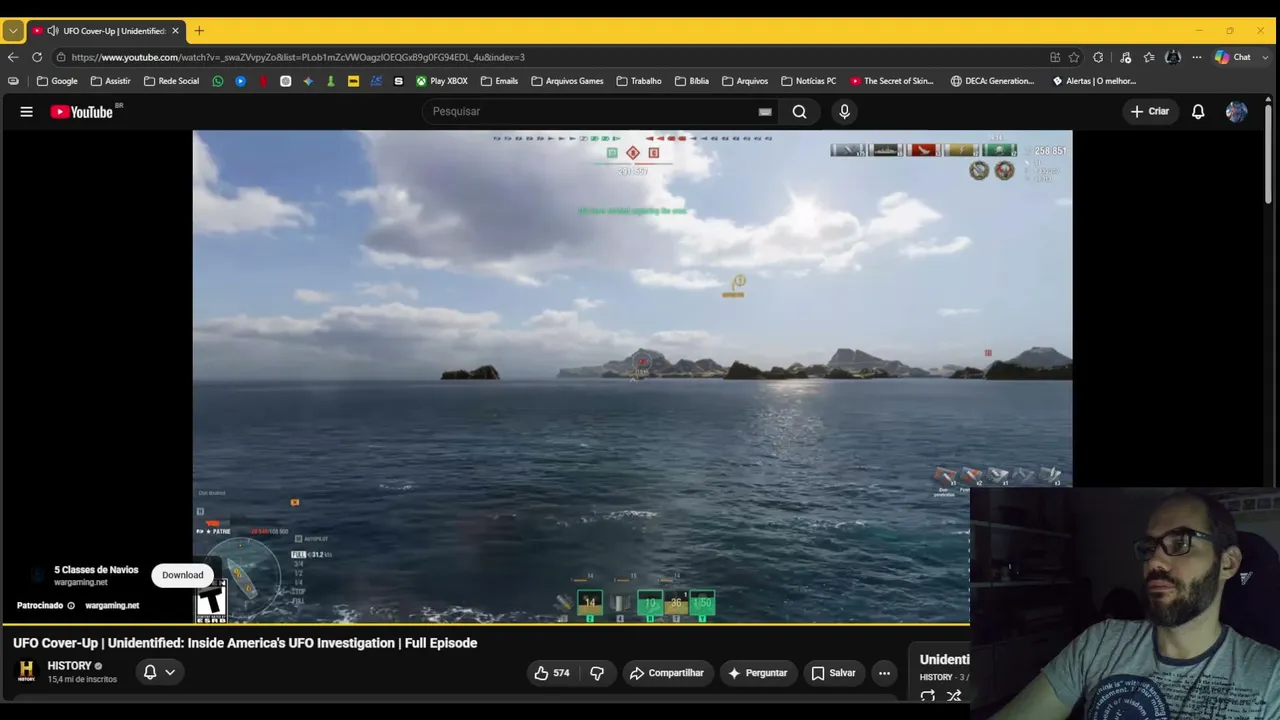Toggle the playlist loop button
The width and height of the screenshot is (1280, 720).
coord(928,696)
